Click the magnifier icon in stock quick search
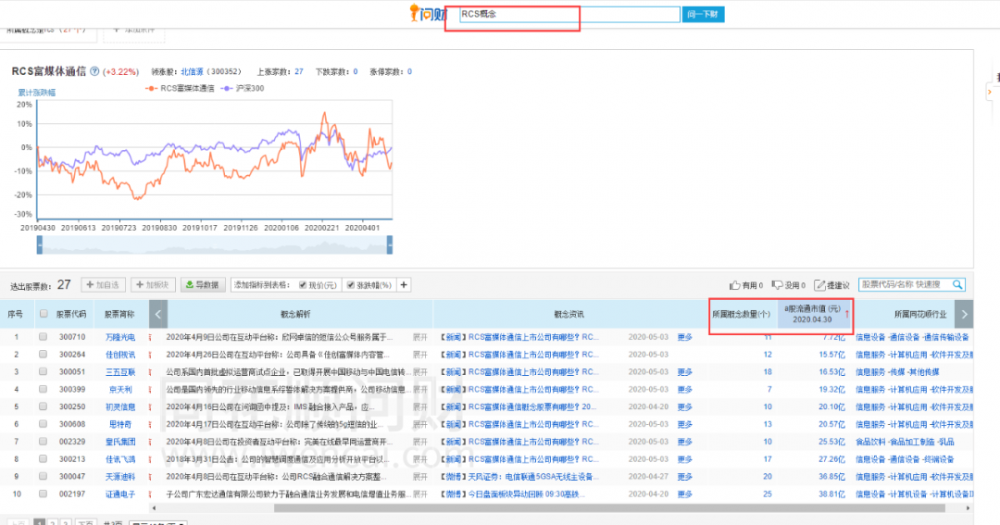1000x525 pixels. [957, 285]
